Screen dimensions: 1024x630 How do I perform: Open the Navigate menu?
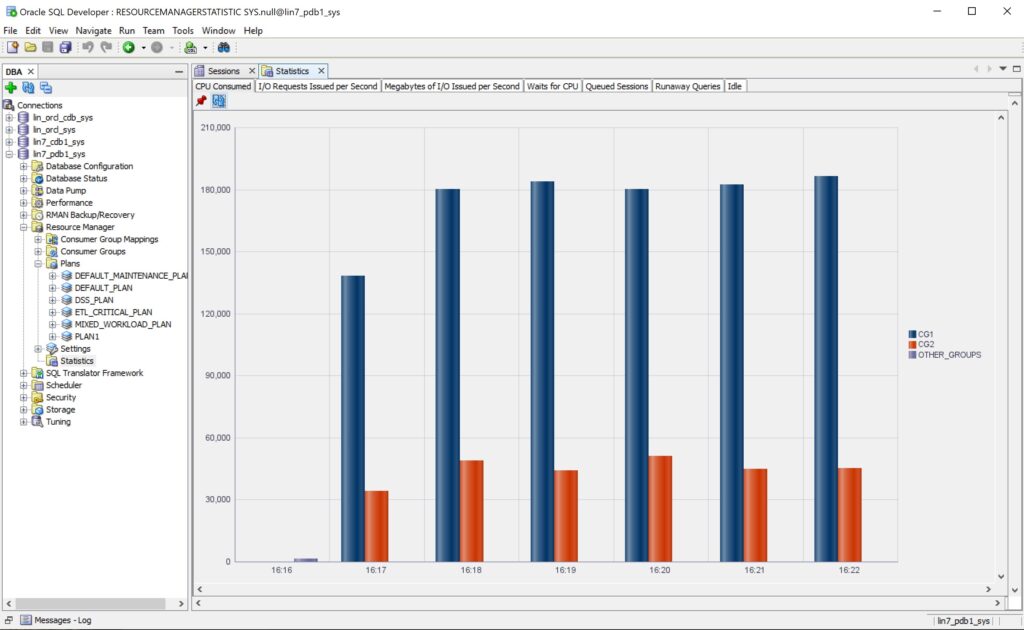coord(93,31)
